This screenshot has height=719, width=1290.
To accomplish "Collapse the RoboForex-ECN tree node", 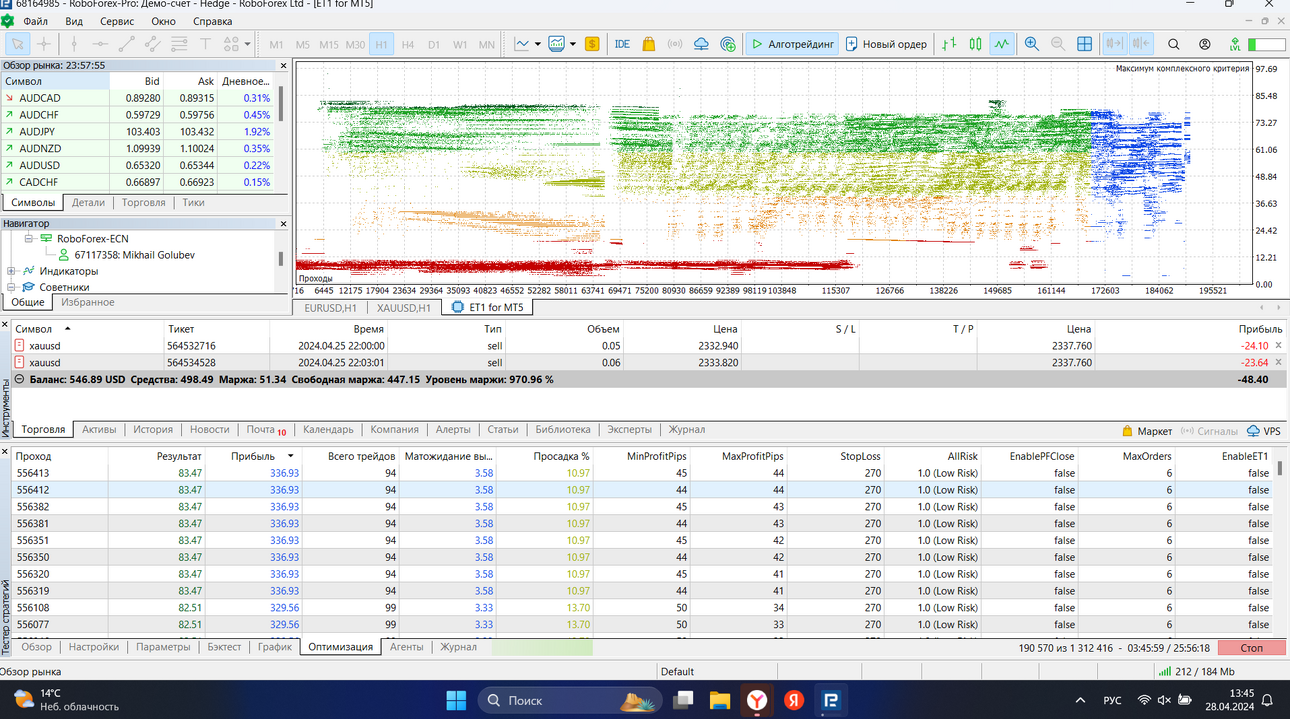I will 29,239.
